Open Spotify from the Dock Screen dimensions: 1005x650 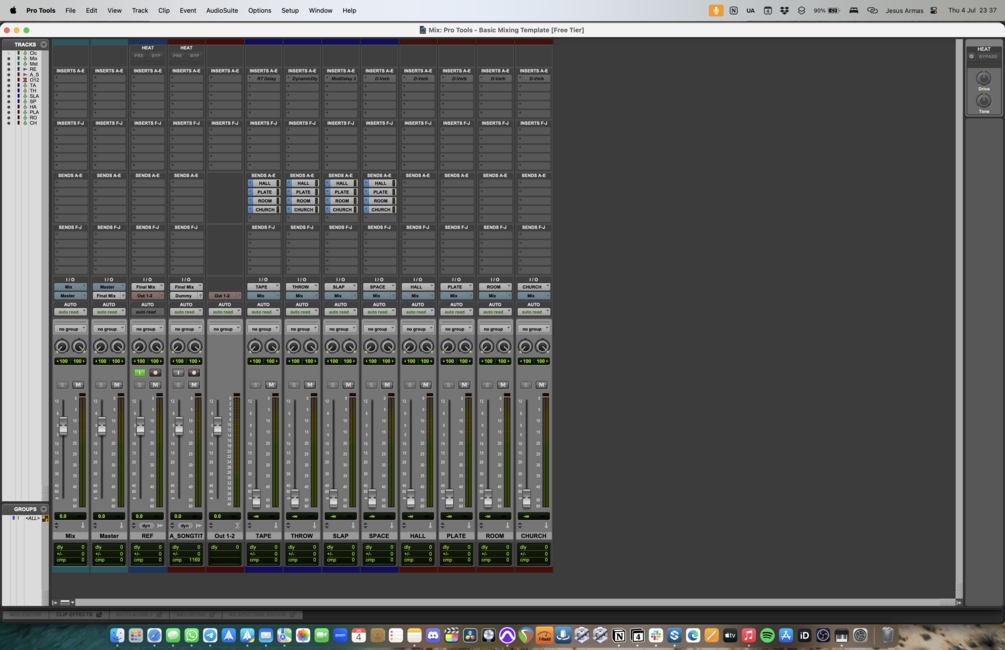767,635
